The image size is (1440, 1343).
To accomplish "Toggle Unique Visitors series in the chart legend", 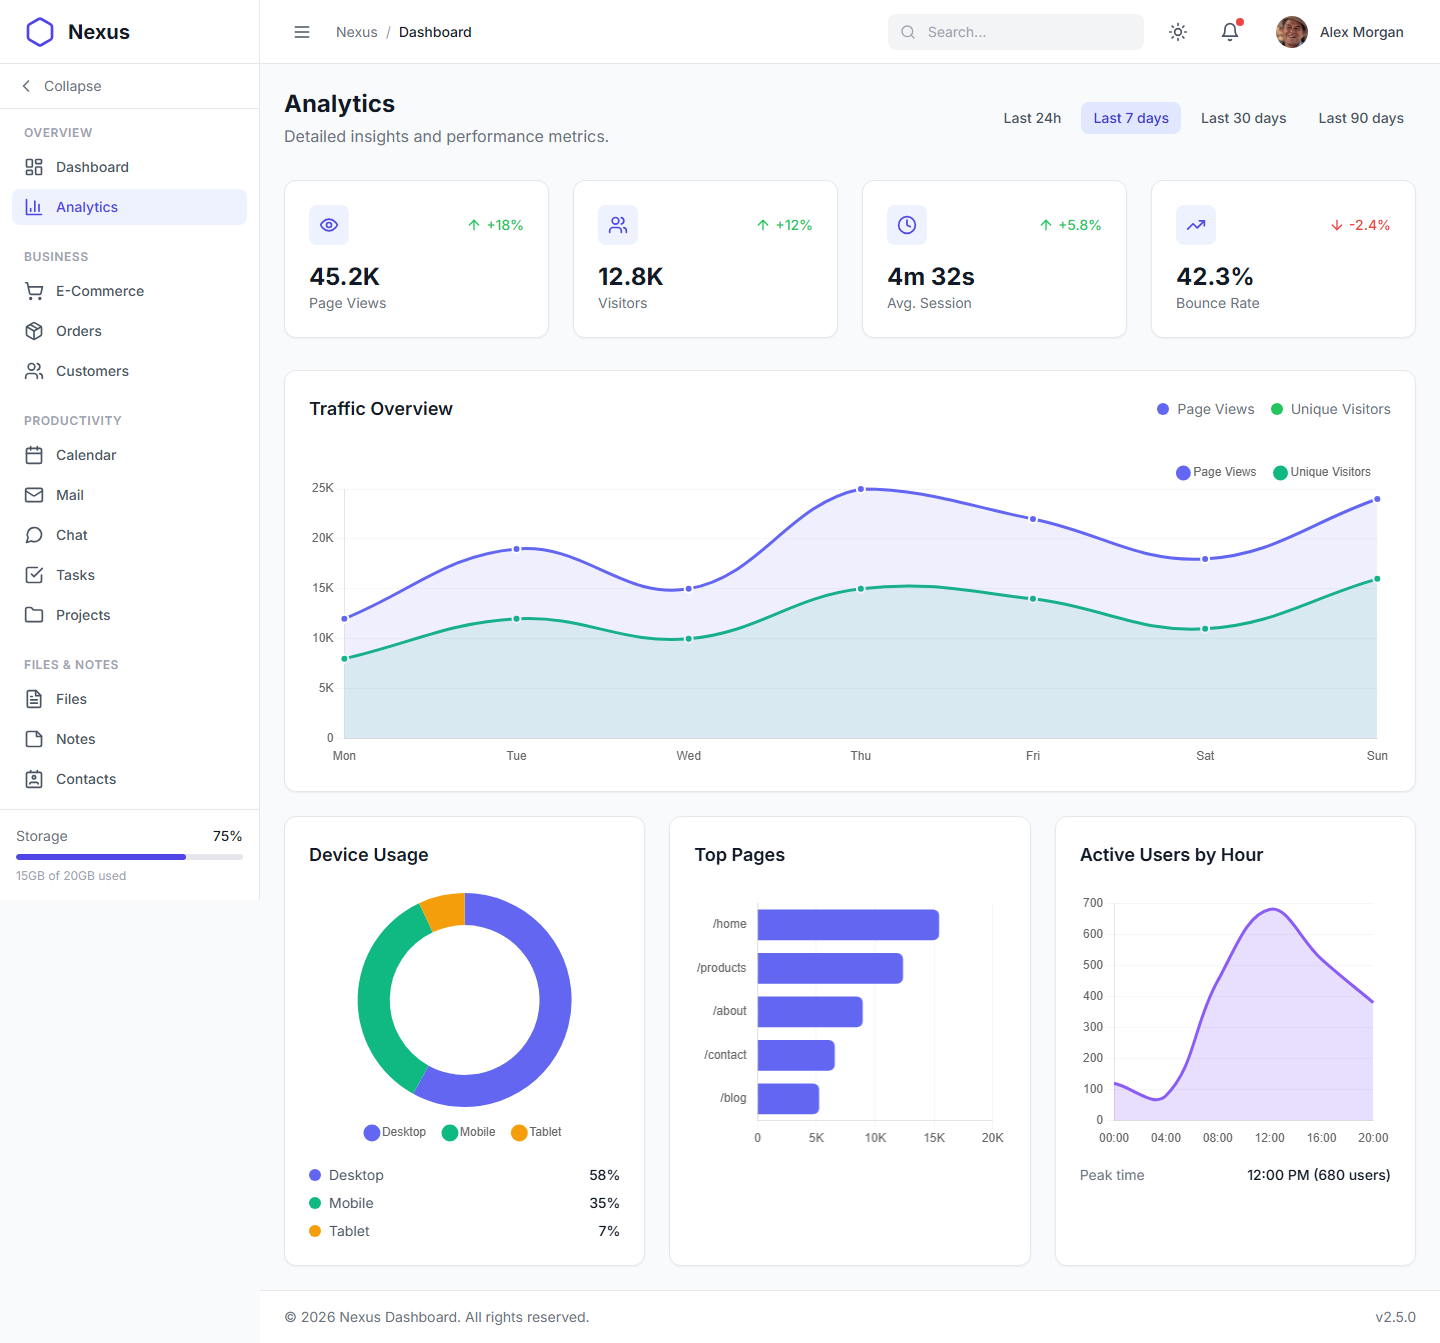I will [1322, 472].
